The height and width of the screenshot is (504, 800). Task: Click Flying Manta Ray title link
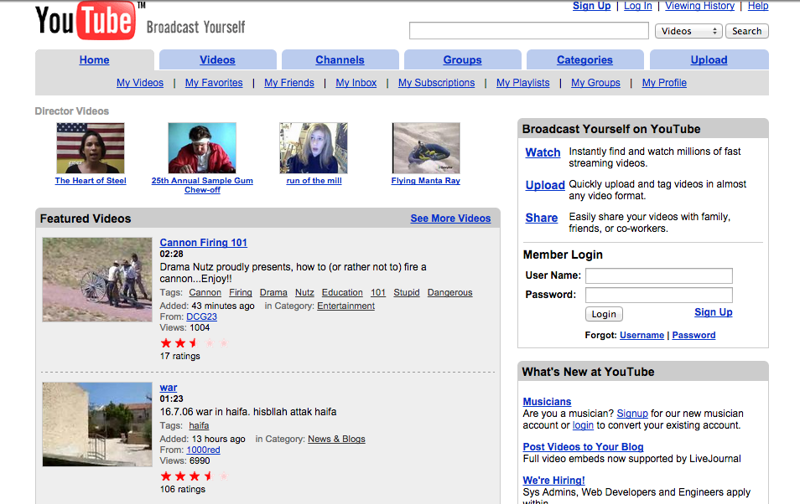426,181
